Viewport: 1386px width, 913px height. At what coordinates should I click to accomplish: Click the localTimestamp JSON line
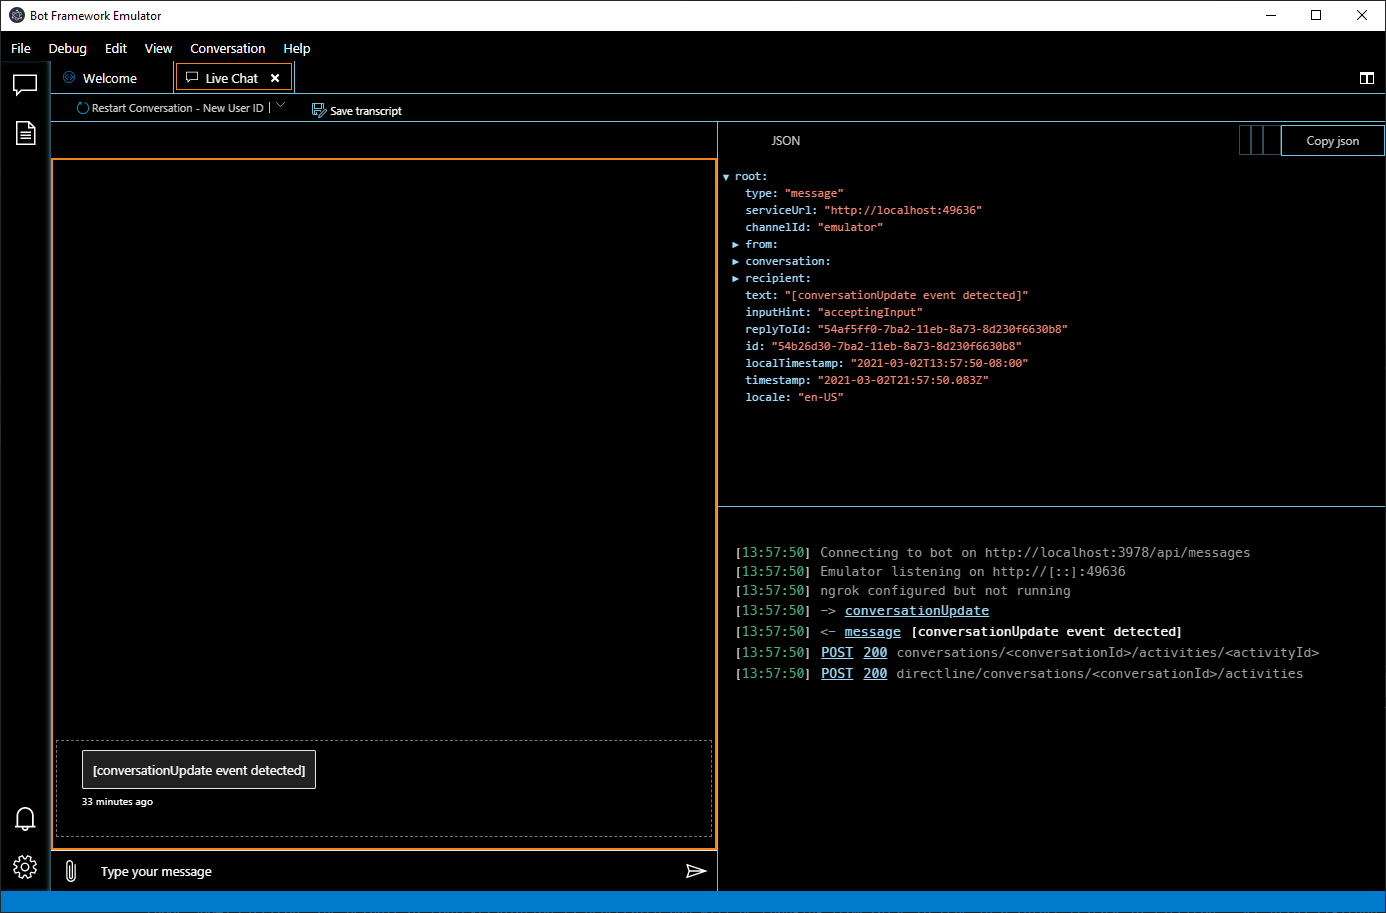tap(887, 364)
